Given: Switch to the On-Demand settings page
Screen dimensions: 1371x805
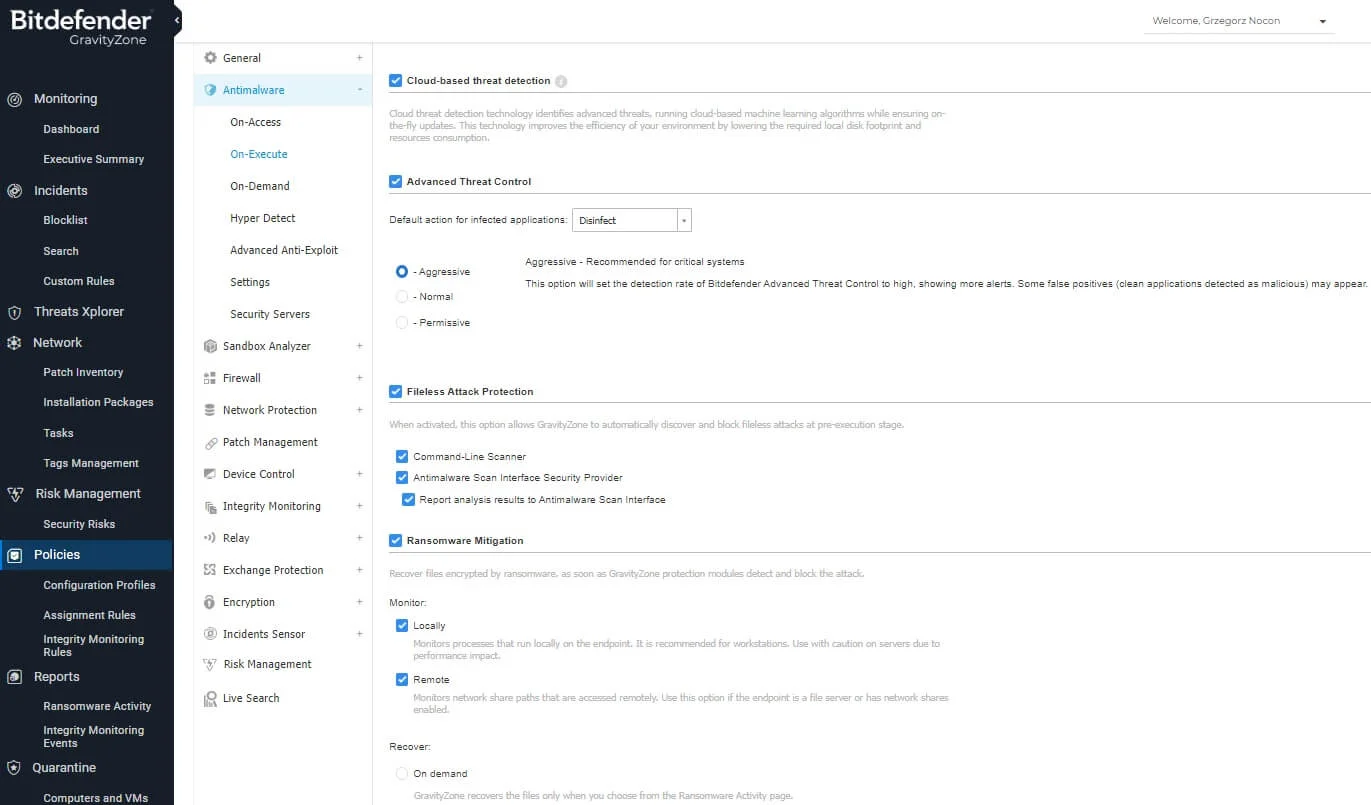Looking at the screenshot, I should click(x=258, y=185).
